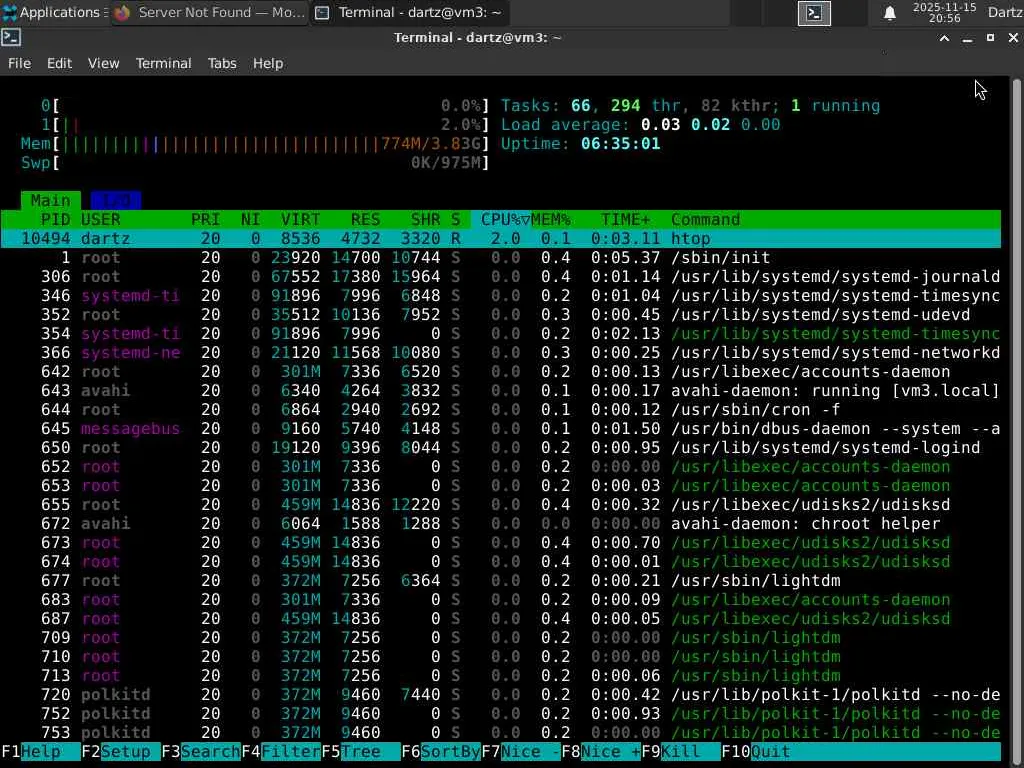
Task: Select the Main tab in htop
Action: [50, 200]
